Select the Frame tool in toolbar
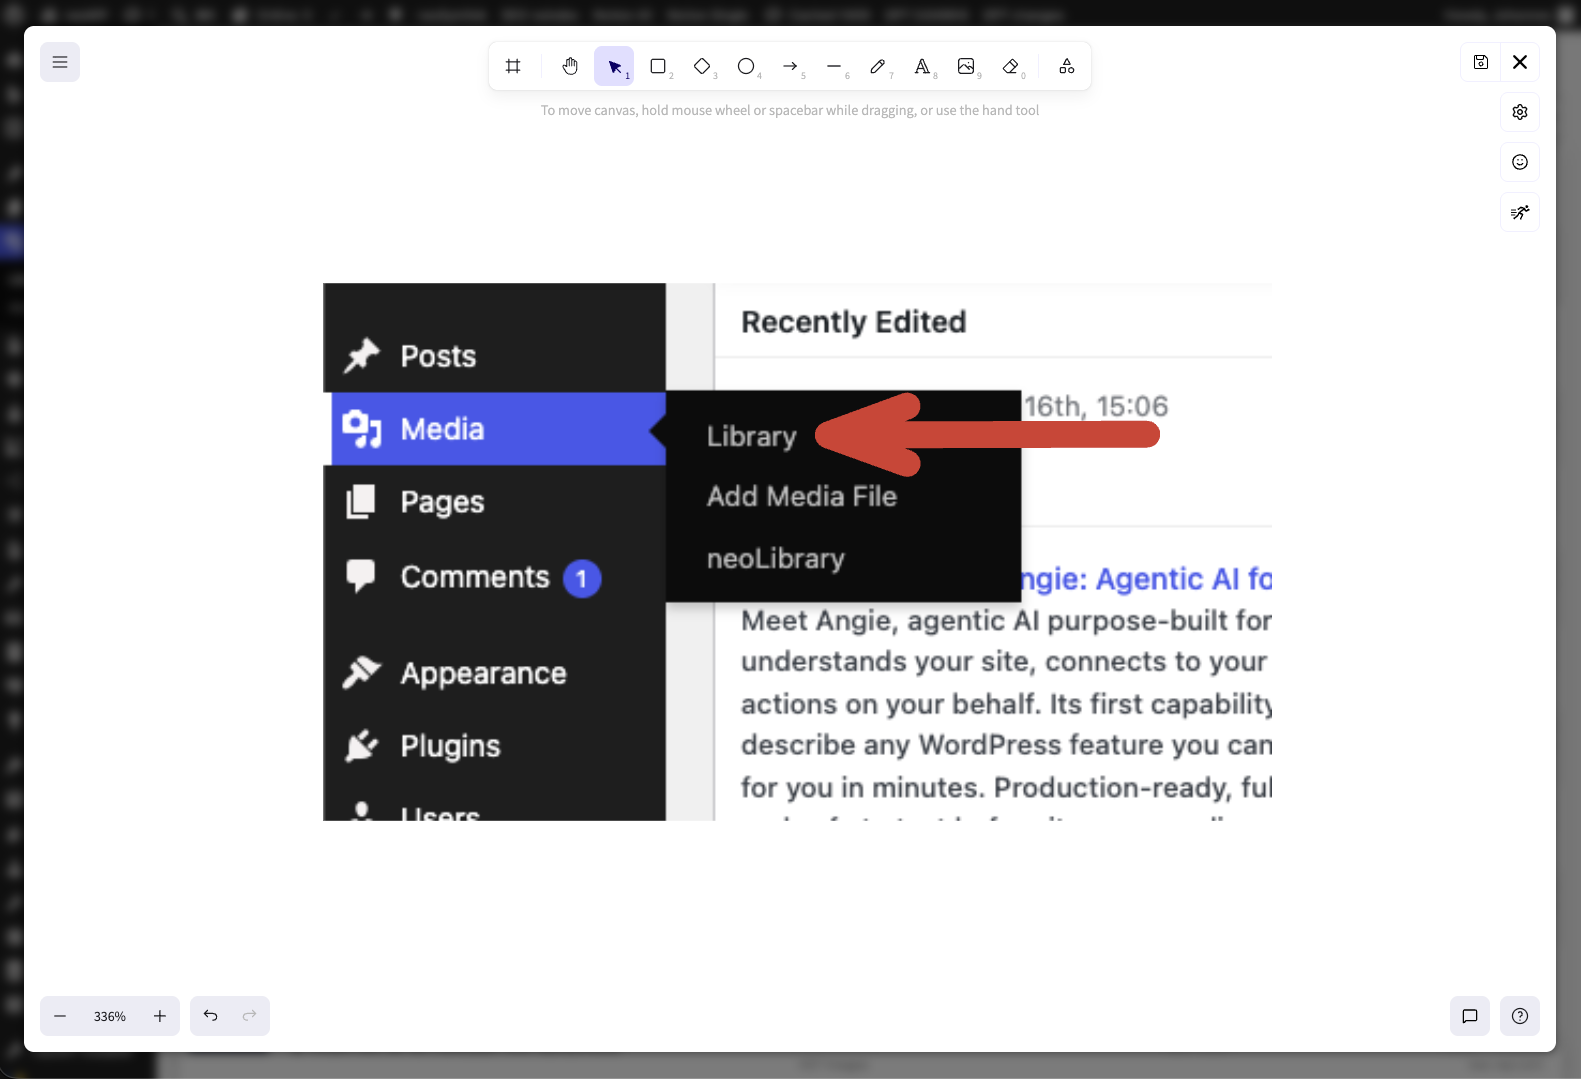This screenshot has height=1079, width=1581. [x=513, y=66]
